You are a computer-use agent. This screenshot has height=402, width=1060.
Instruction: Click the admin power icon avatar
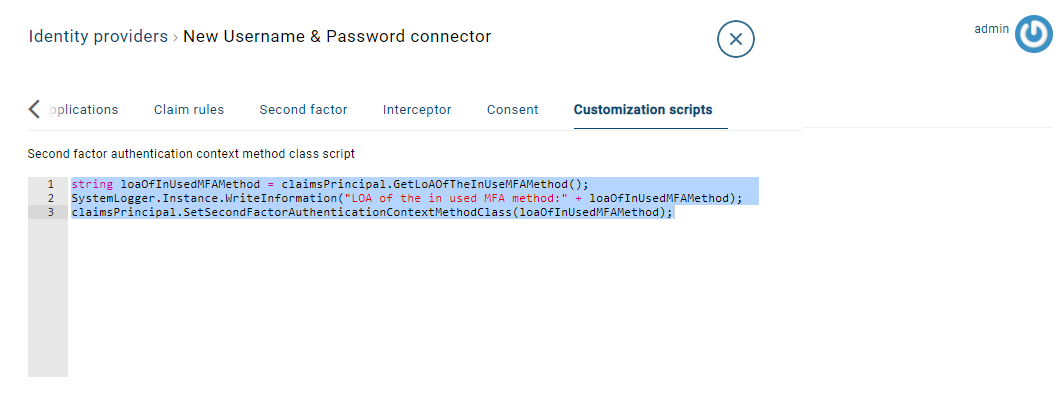coord(1034,35)
